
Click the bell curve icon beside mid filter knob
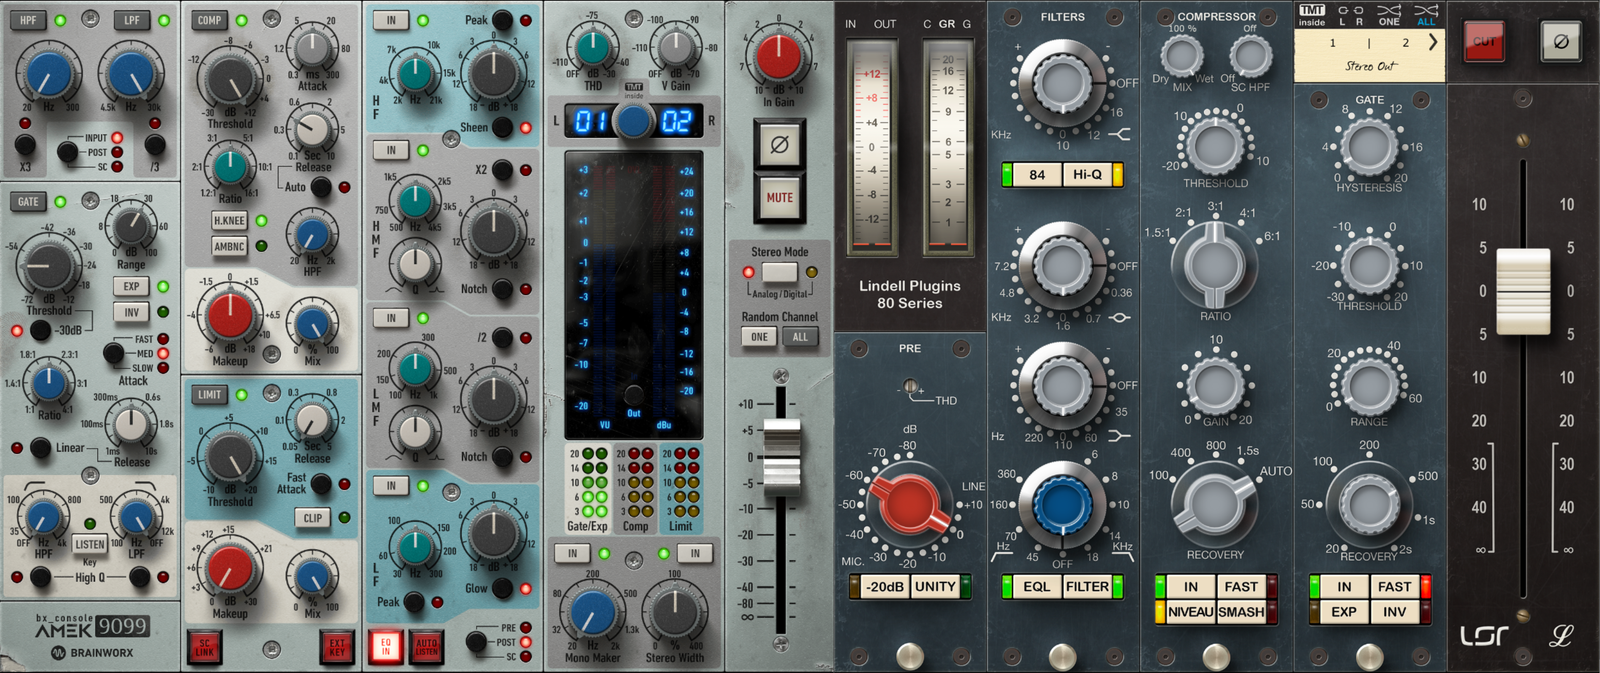[1119, 318]
